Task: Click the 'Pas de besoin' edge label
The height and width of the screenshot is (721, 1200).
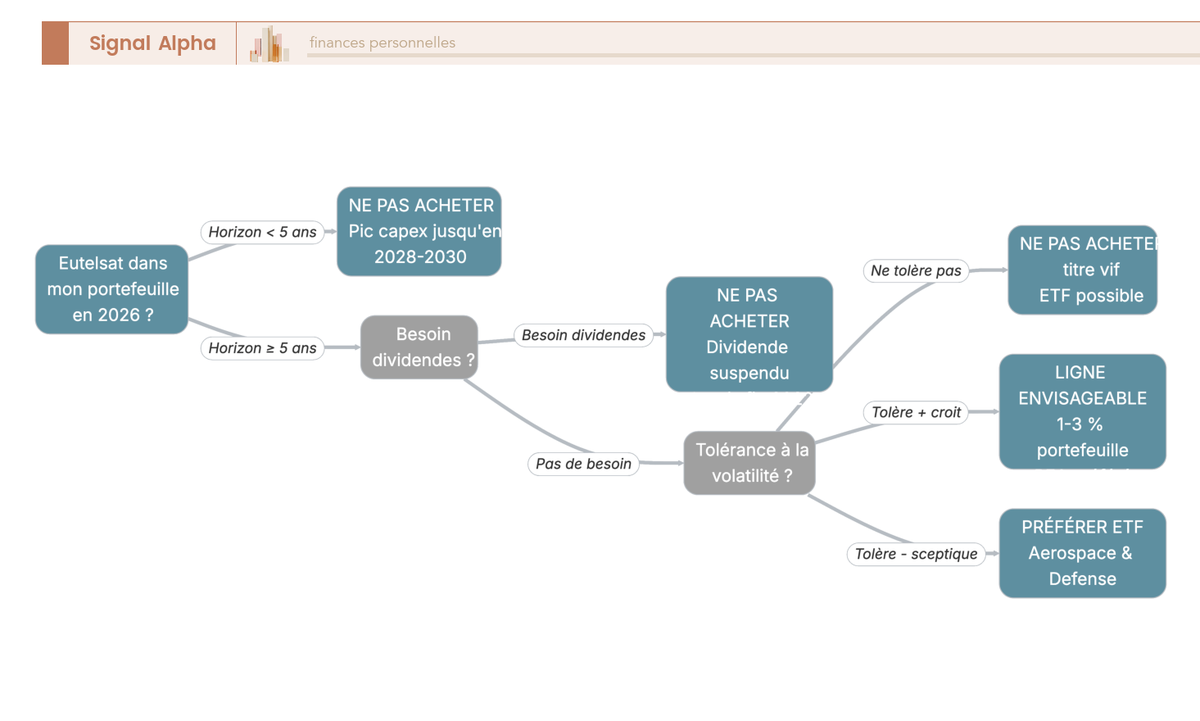Action: [584, 463]
